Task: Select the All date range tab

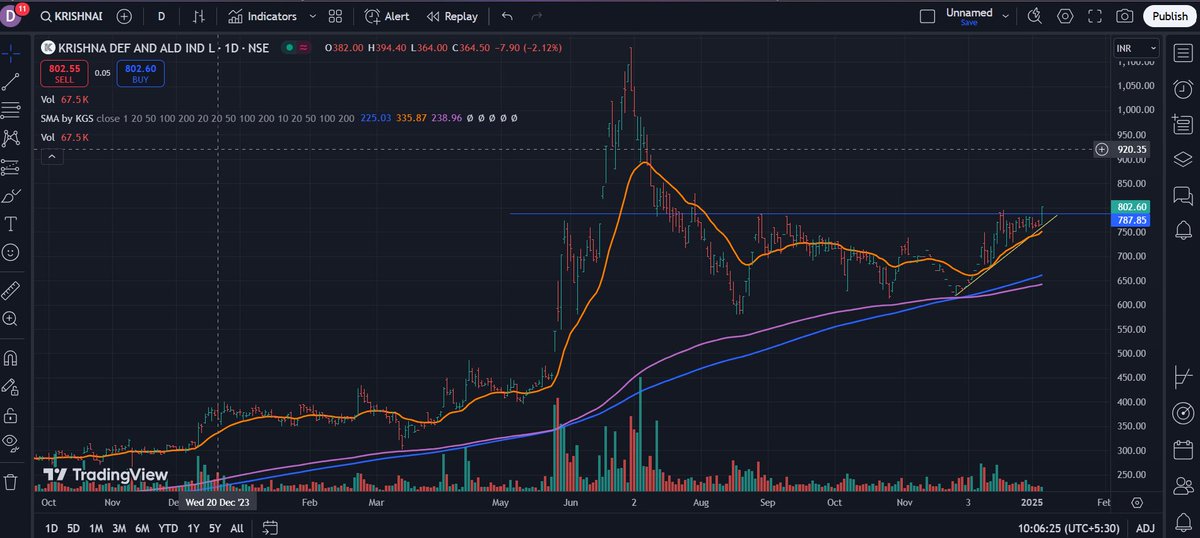Action: [x=237, y=528]
